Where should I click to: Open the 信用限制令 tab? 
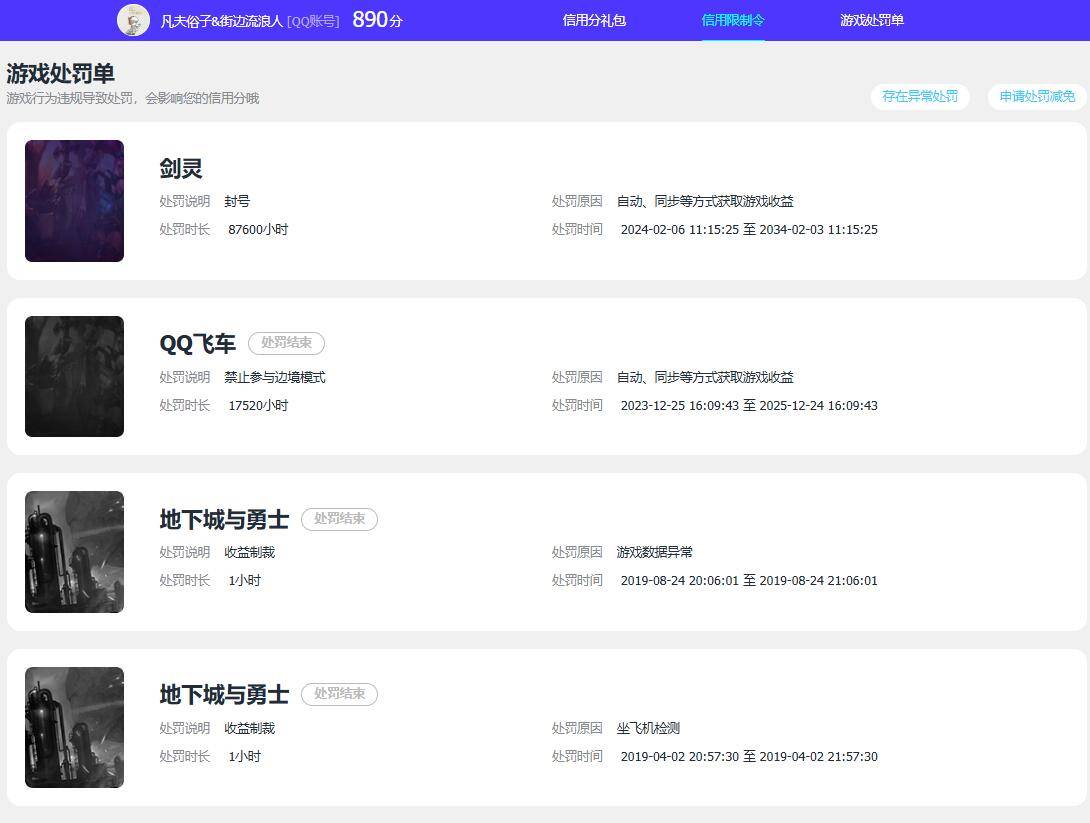pos(733,20)
